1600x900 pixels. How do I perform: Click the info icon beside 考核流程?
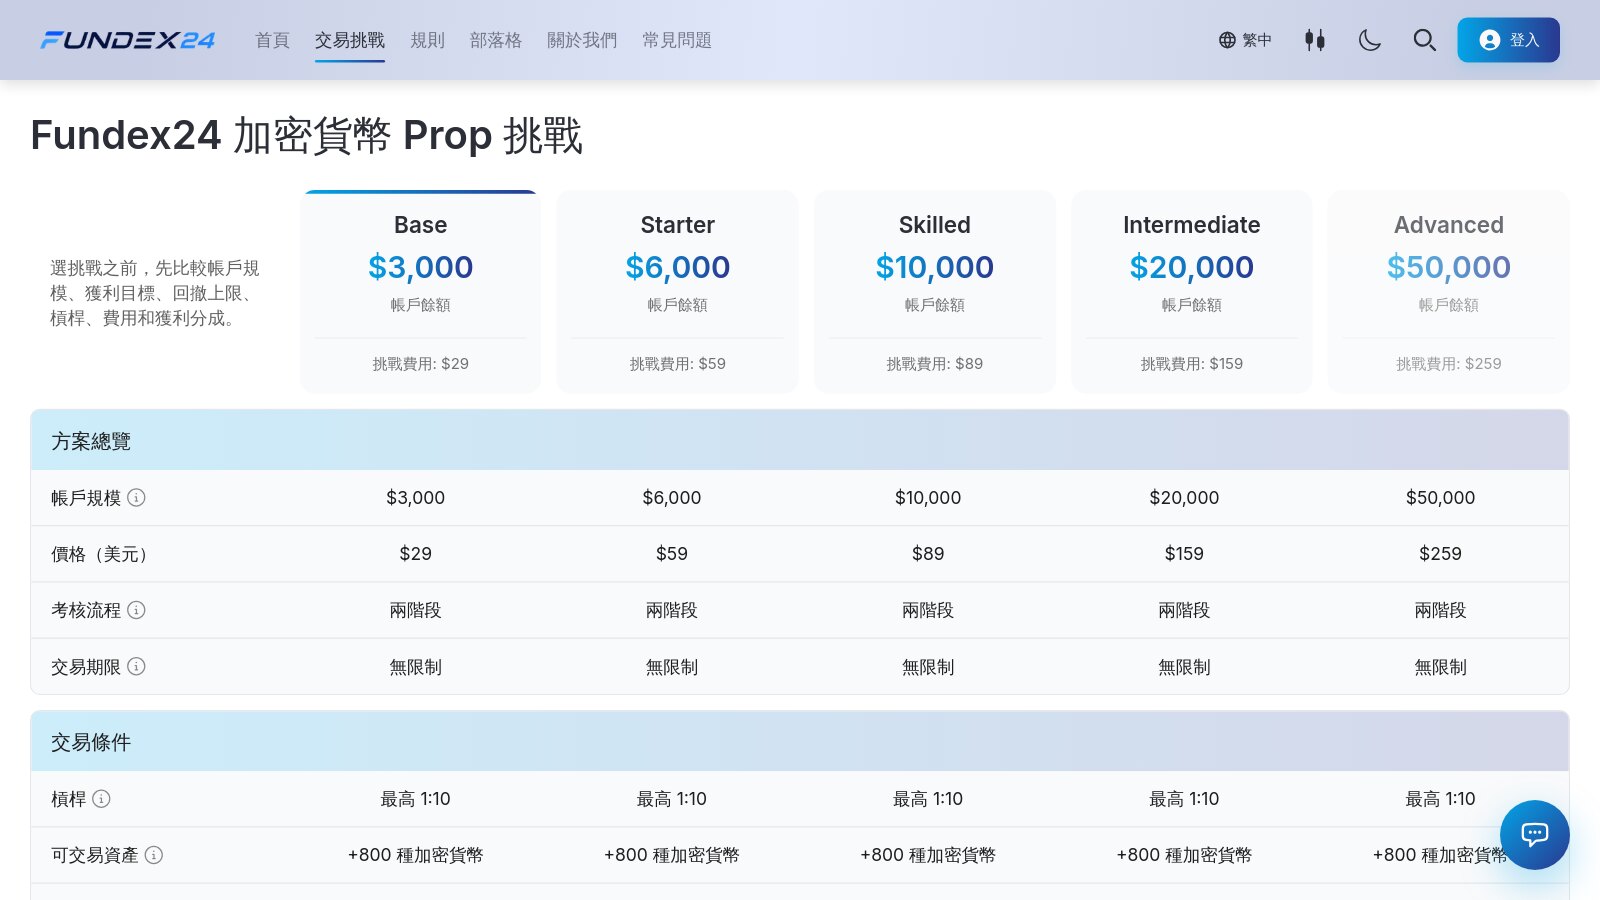pyautogui.click(x=136, y=609)
